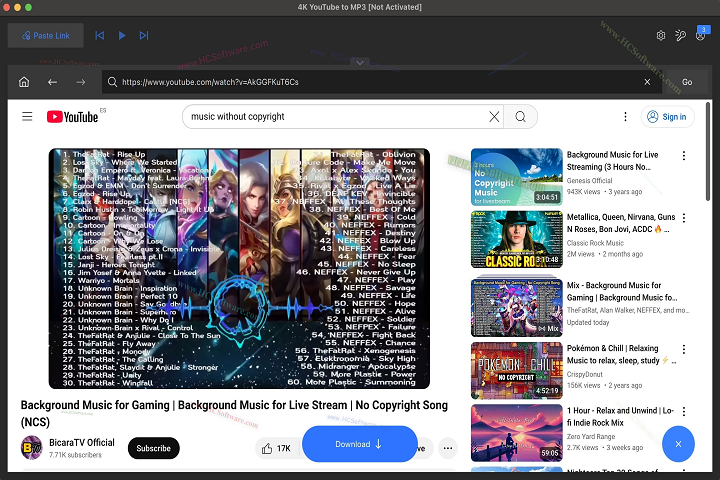Subscribe to BicaraTV Official
Screen dimensions: 720x480
point(153,448)
